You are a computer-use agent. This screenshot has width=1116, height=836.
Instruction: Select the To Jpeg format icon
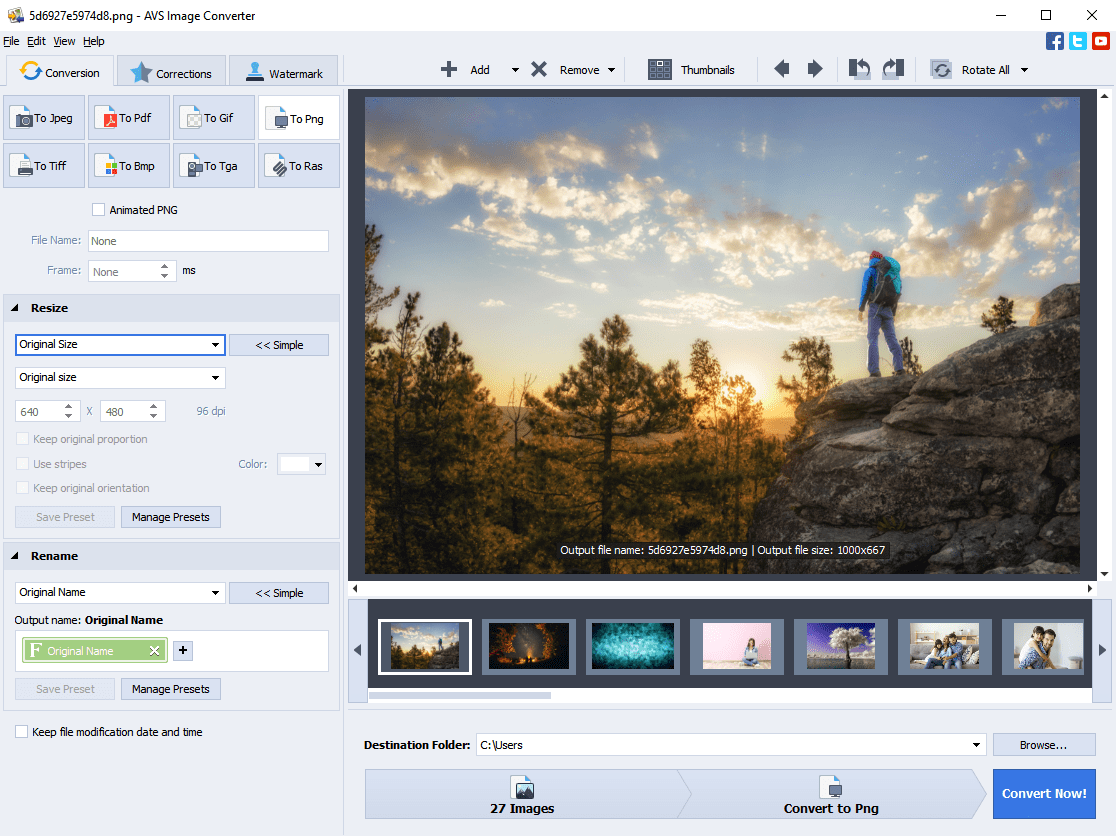click(x=44, y=118)
